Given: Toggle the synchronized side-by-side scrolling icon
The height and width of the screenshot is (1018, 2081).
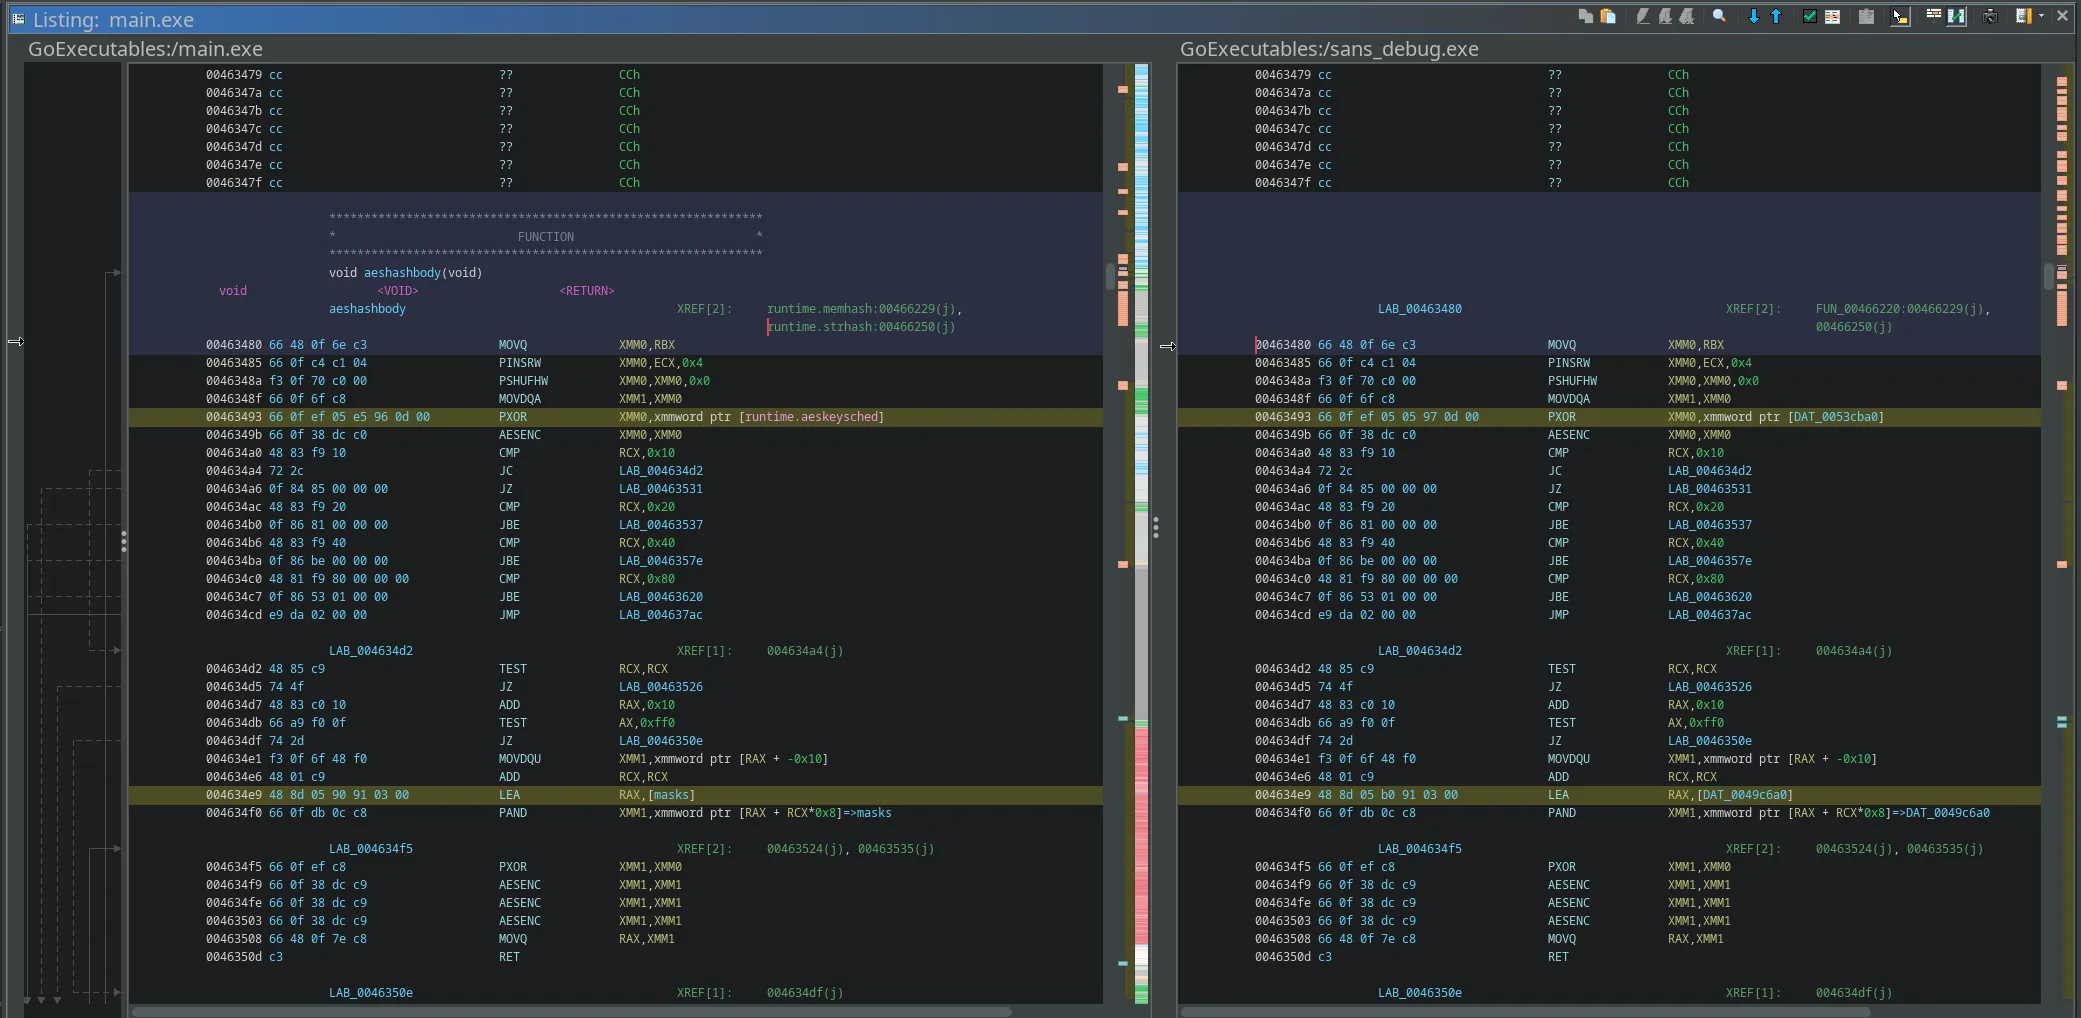Looking at the screenshot, I should [1956, 16].
